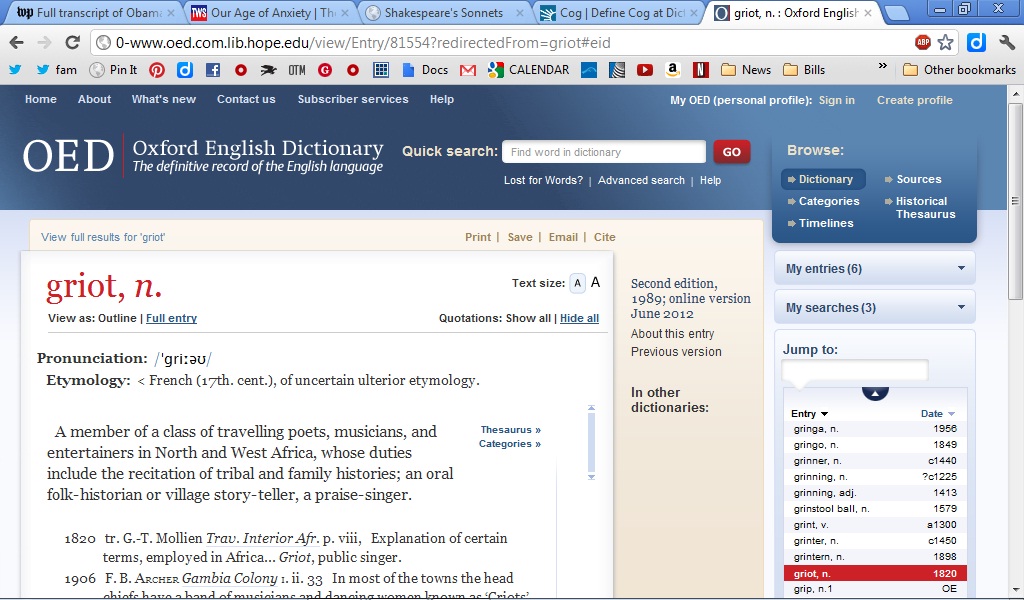
Task: Open the Subscriber services menu item
Action: pos(353,99)
